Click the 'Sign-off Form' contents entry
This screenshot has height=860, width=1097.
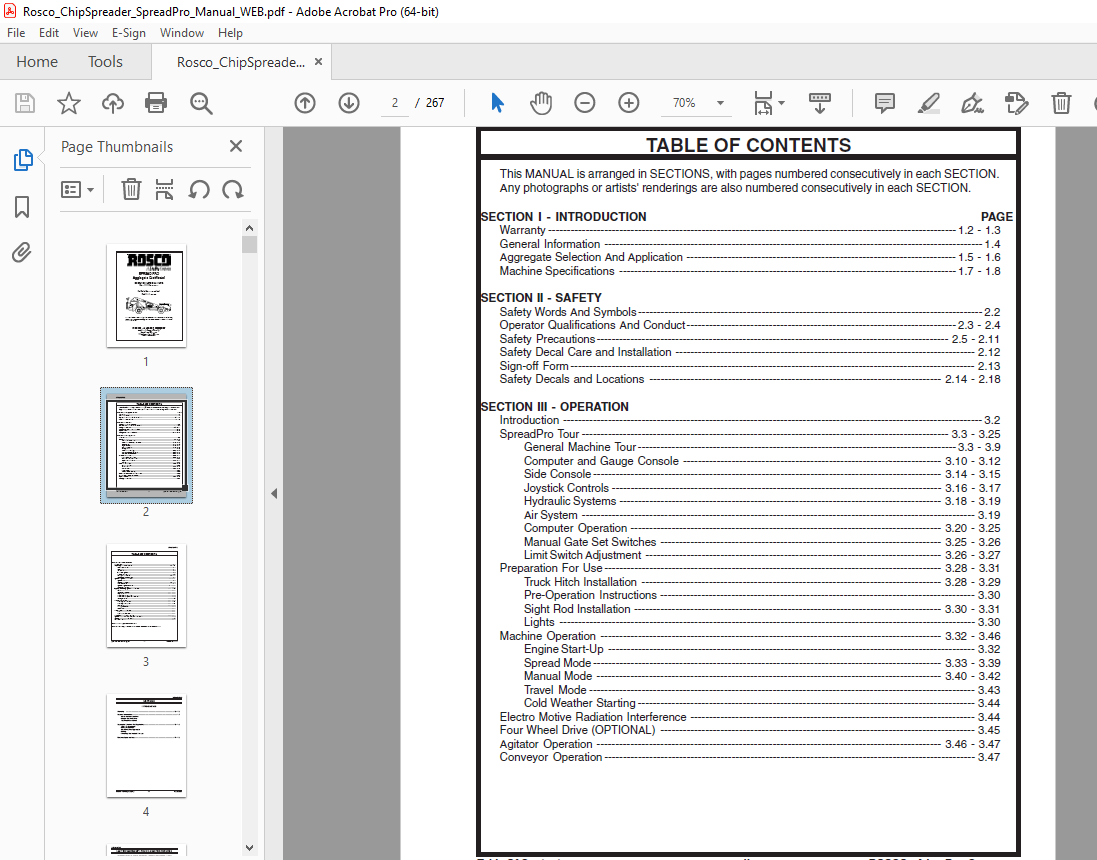pos(534,366)
